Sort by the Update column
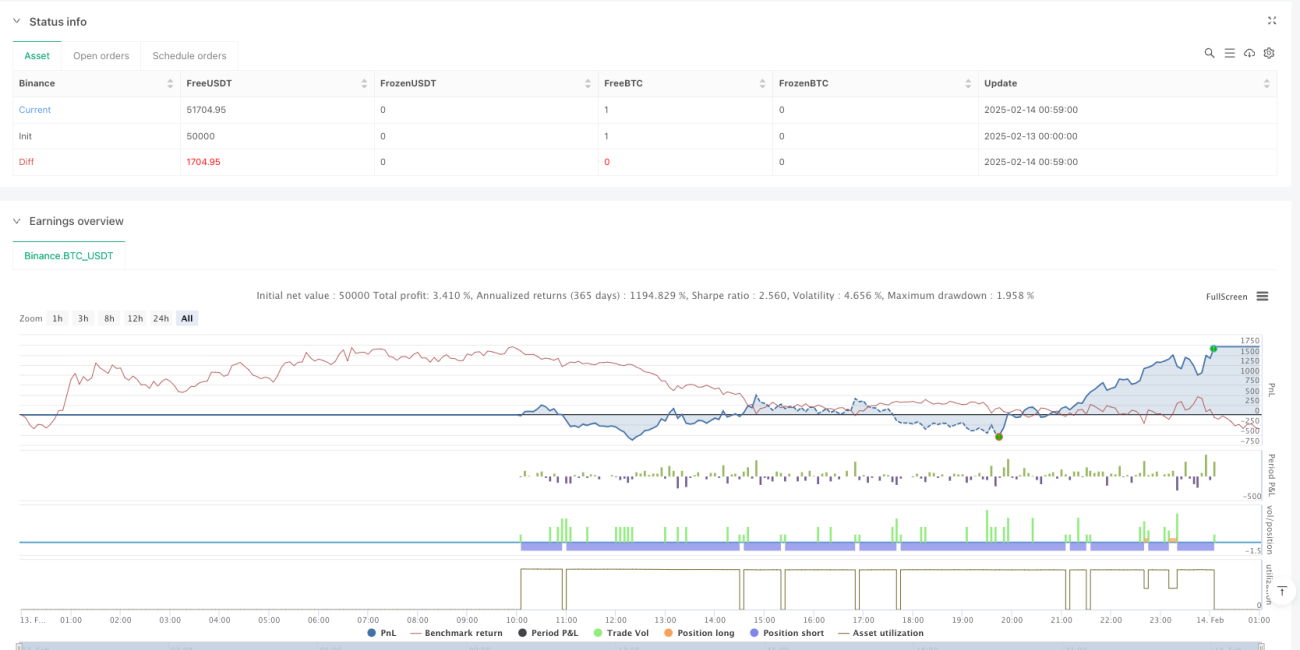This screenshot has width=1300, height=650. (1127, 83)
